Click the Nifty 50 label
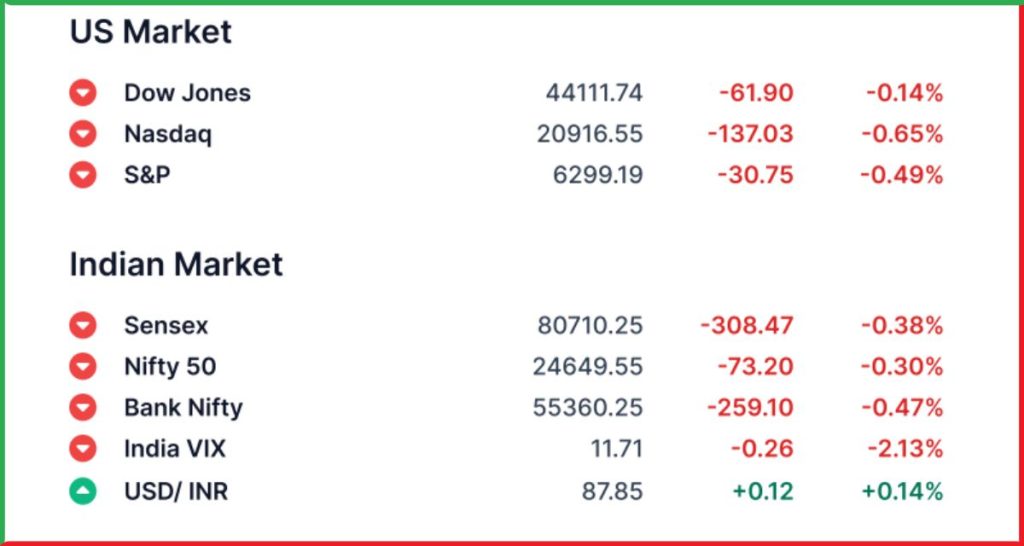 point(170,366)
